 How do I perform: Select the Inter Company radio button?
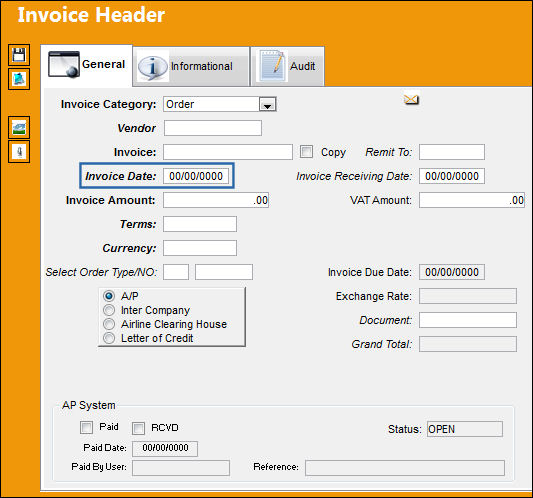pyautogui.click(x=109, y=310)
